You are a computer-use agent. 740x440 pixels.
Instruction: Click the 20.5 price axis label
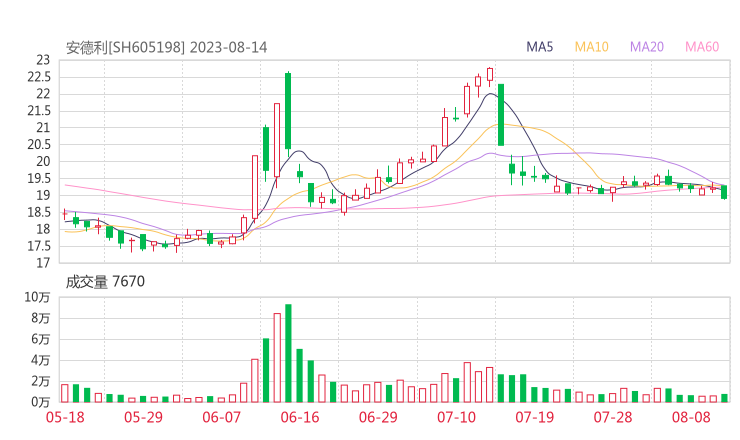click(x=39, y=144)
